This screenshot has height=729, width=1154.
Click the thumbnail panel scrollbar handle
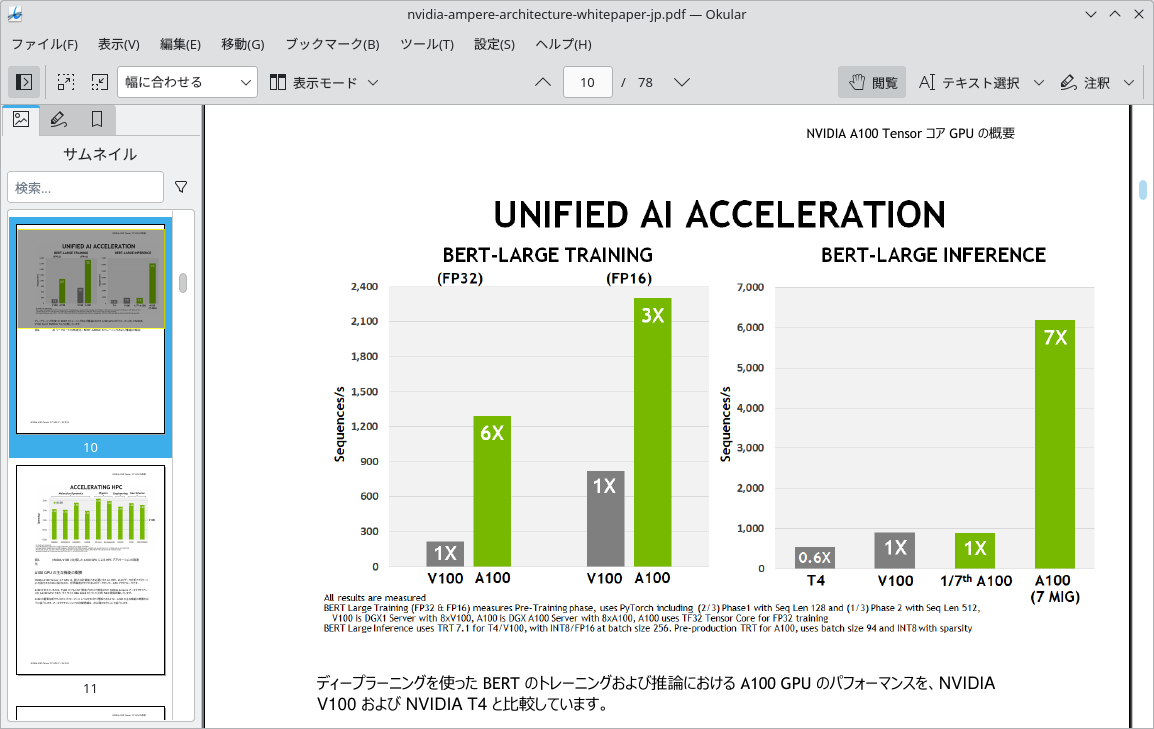[183, 282]
